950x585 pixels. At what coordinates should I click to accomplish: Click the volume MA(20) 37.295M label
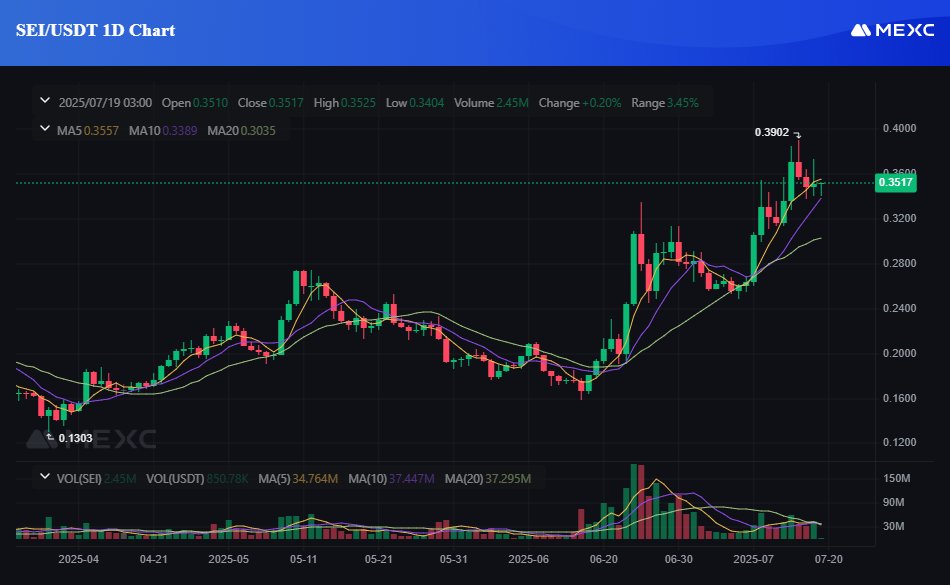click(x=488, y=479)
